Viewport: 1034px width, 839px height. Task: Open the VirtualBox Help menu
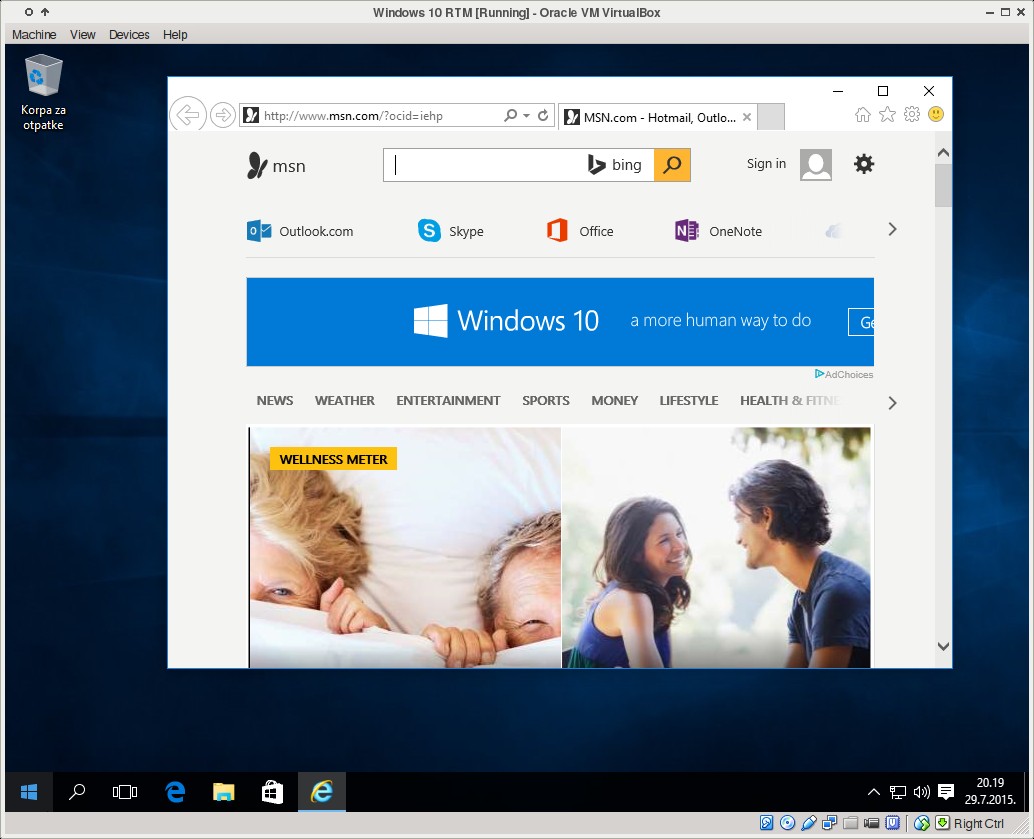[175, 34]
